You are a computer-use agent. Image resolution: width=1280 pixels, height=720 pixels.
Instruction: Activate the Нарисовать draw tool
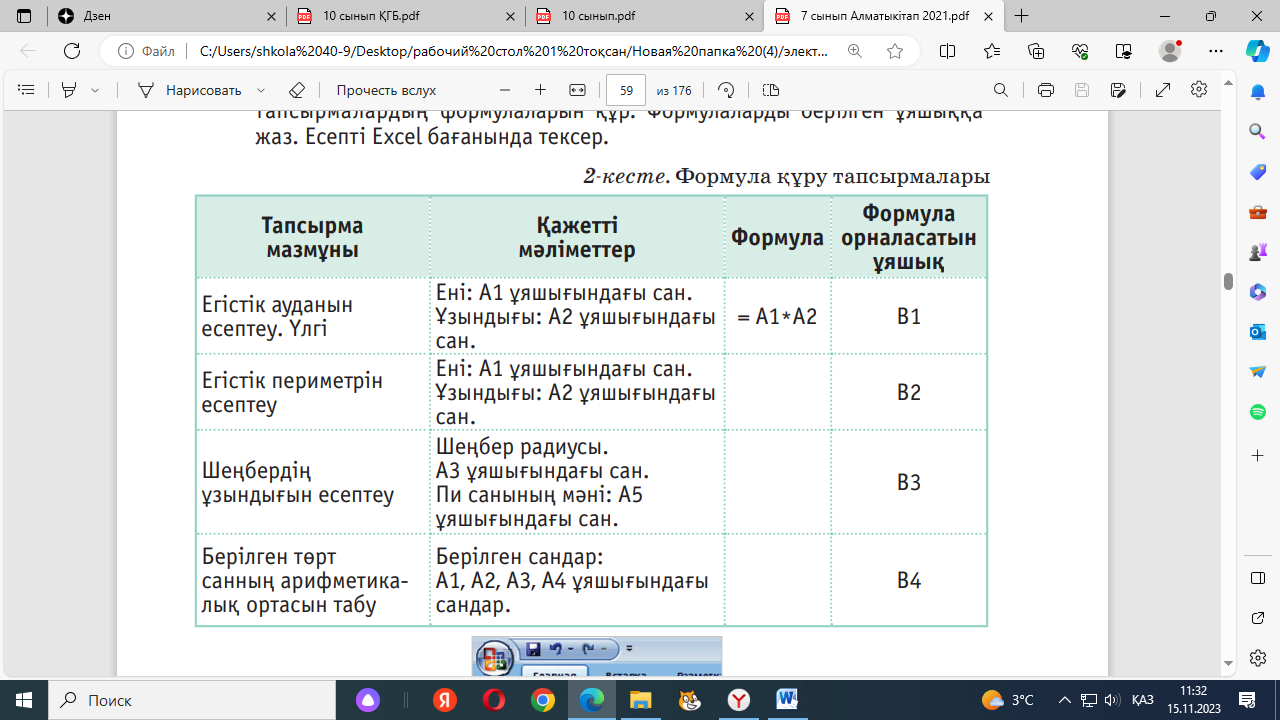189,90
